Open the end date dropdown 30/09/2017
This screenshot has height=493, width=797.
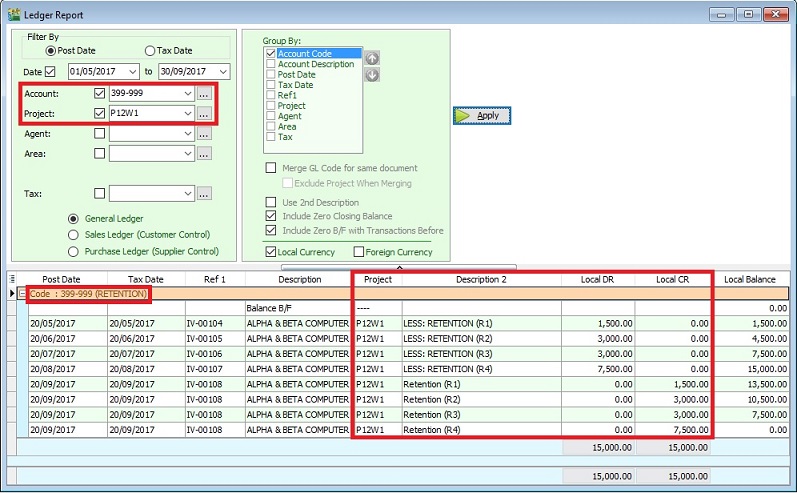(x=223, y=72)
